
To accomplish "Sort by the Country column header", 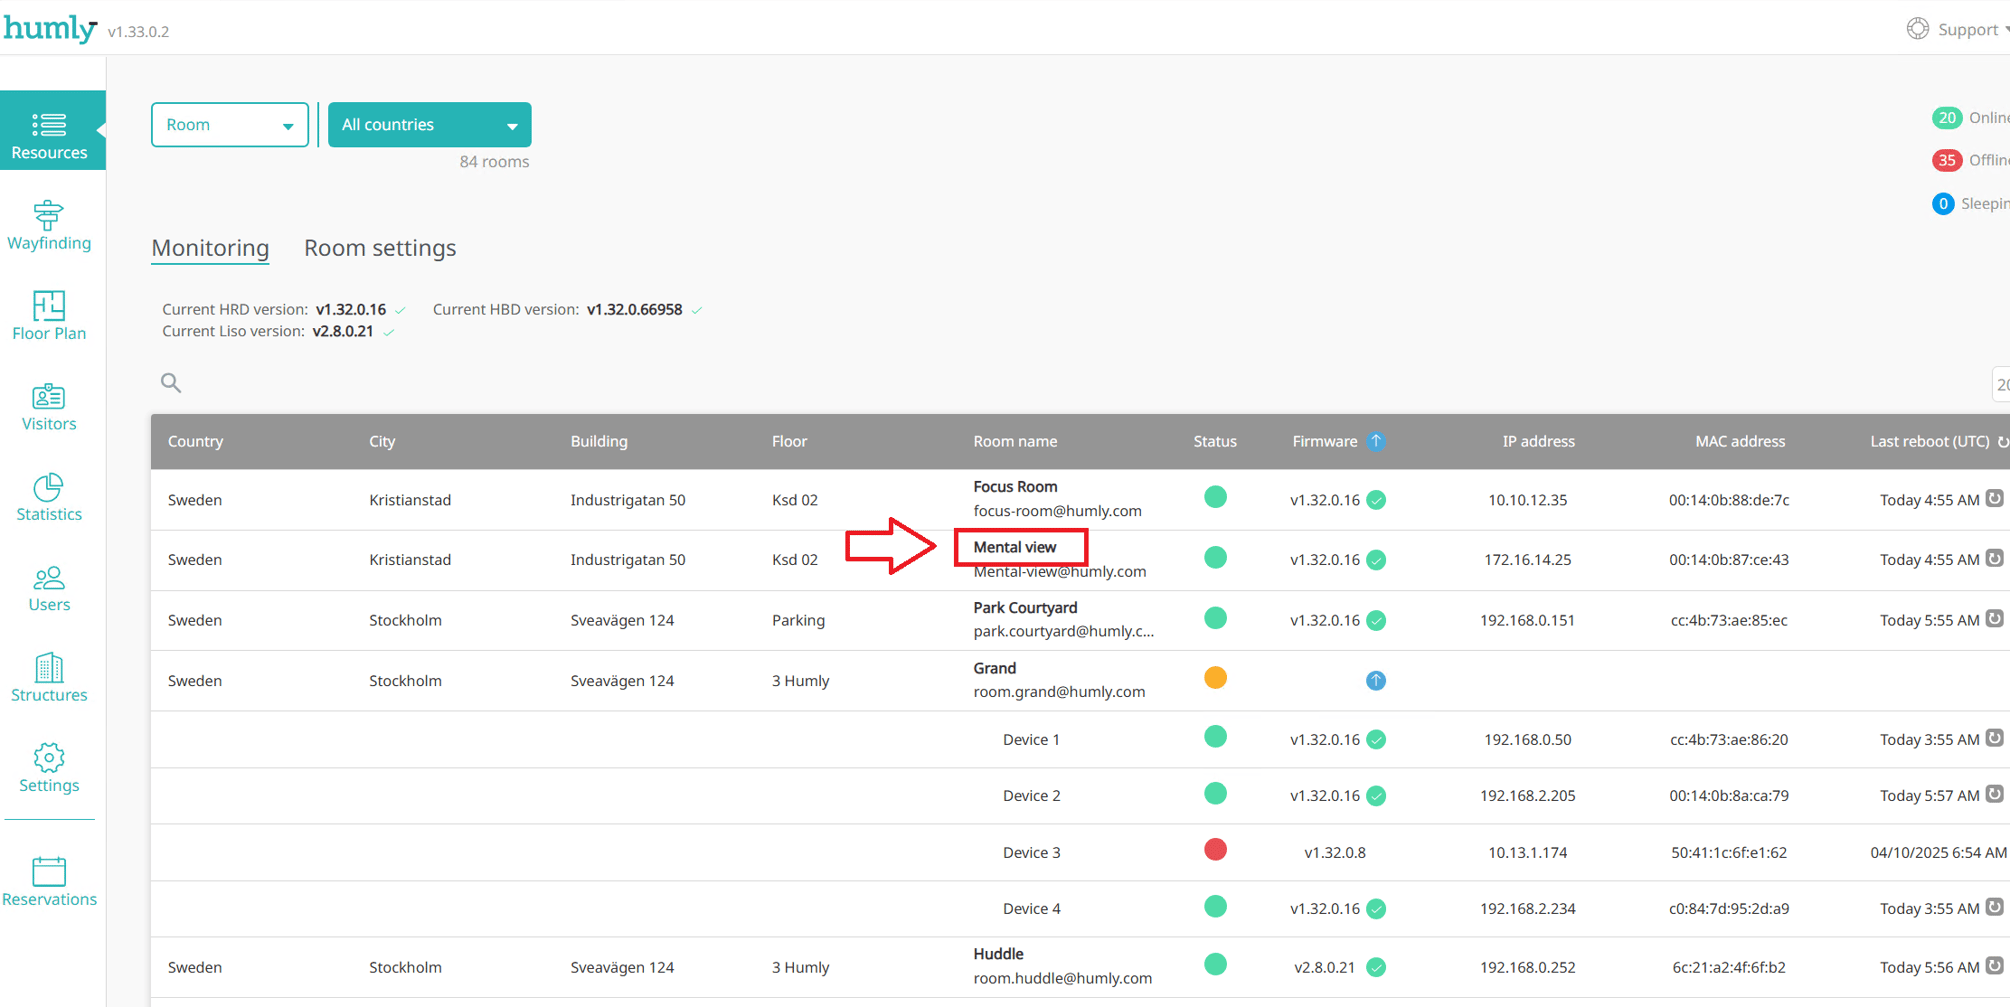I will pyautogui.click(x=195, y=441).
